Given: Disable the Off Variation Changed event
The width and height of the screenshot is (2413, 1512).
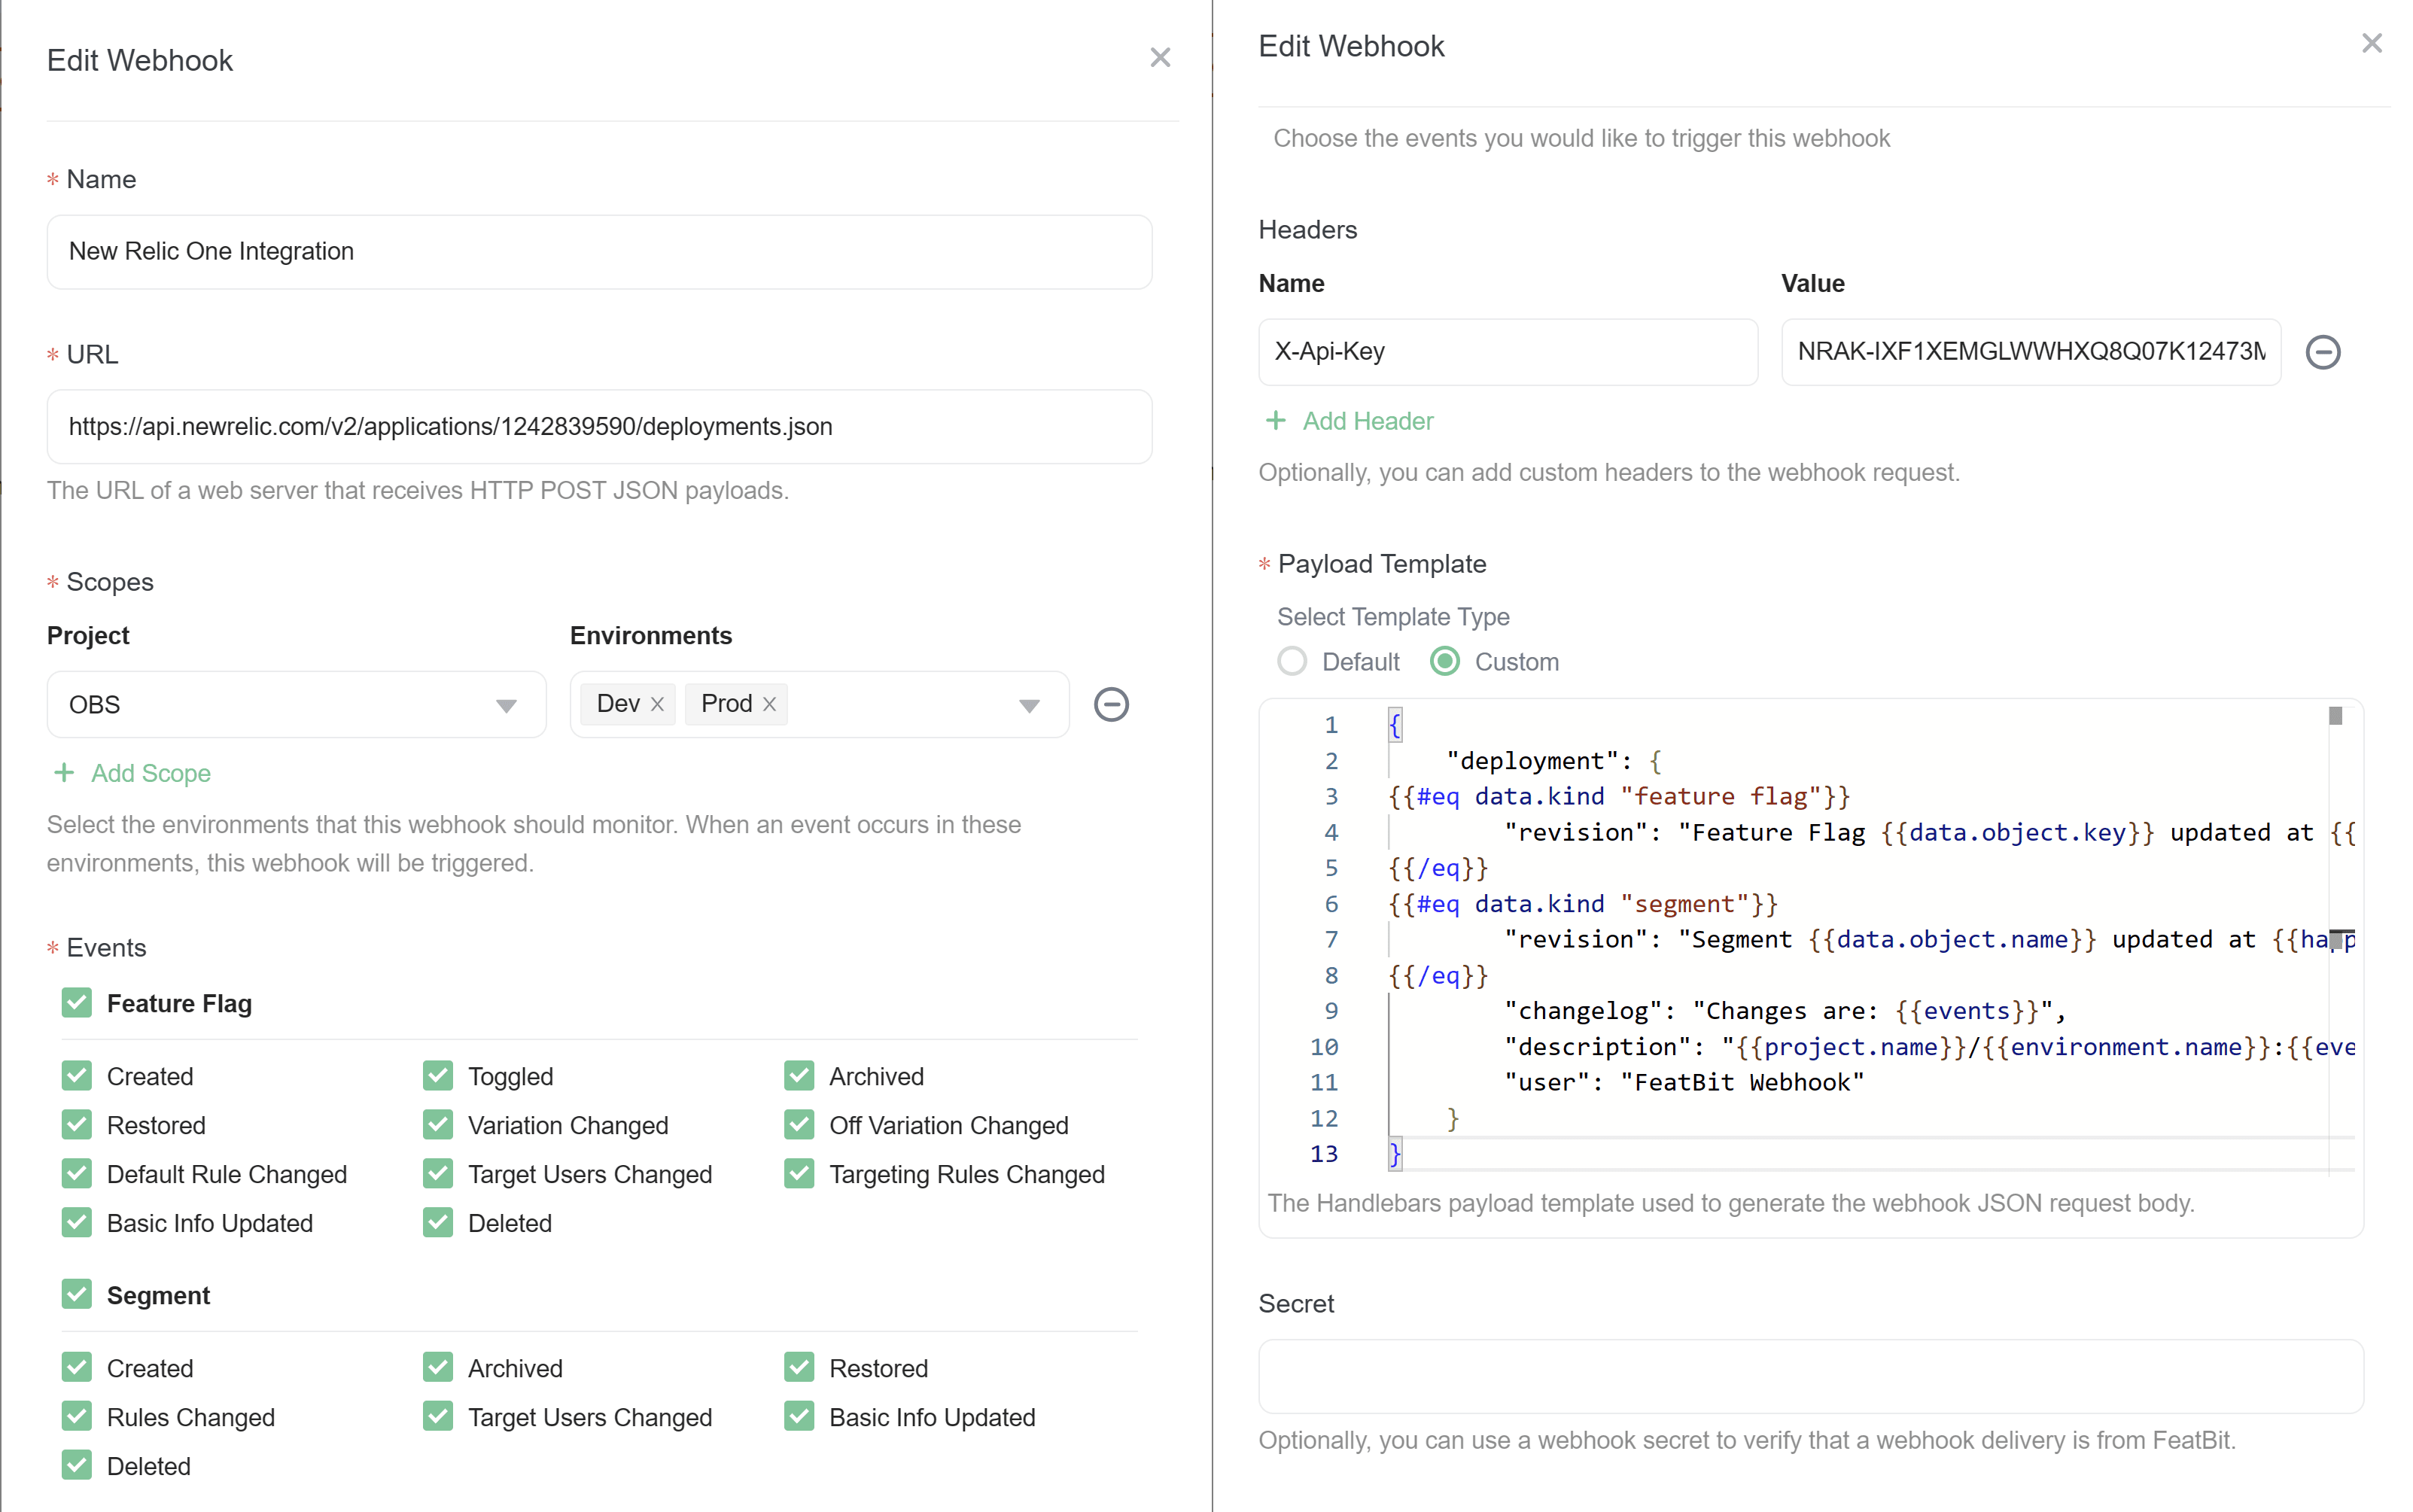Looking at the screenshot, I should pyautogui.click(x=799, y=1124).
